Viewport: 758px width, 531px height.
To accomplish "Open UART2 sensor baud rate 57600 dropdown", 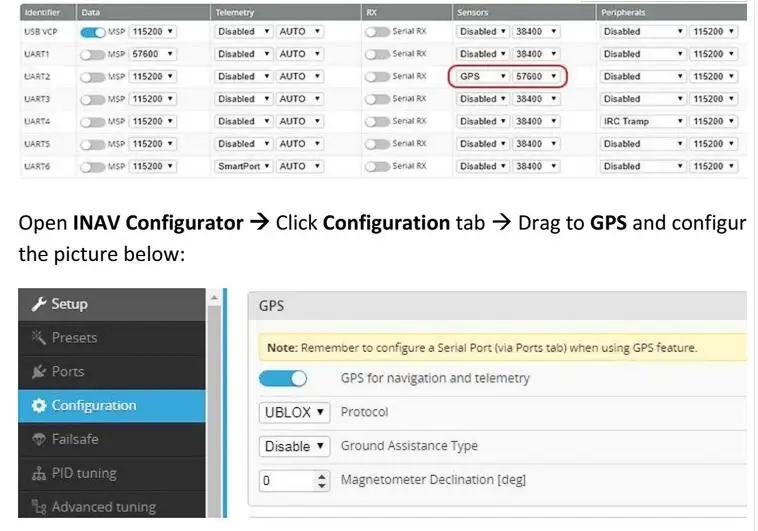I will coord(536,76).
